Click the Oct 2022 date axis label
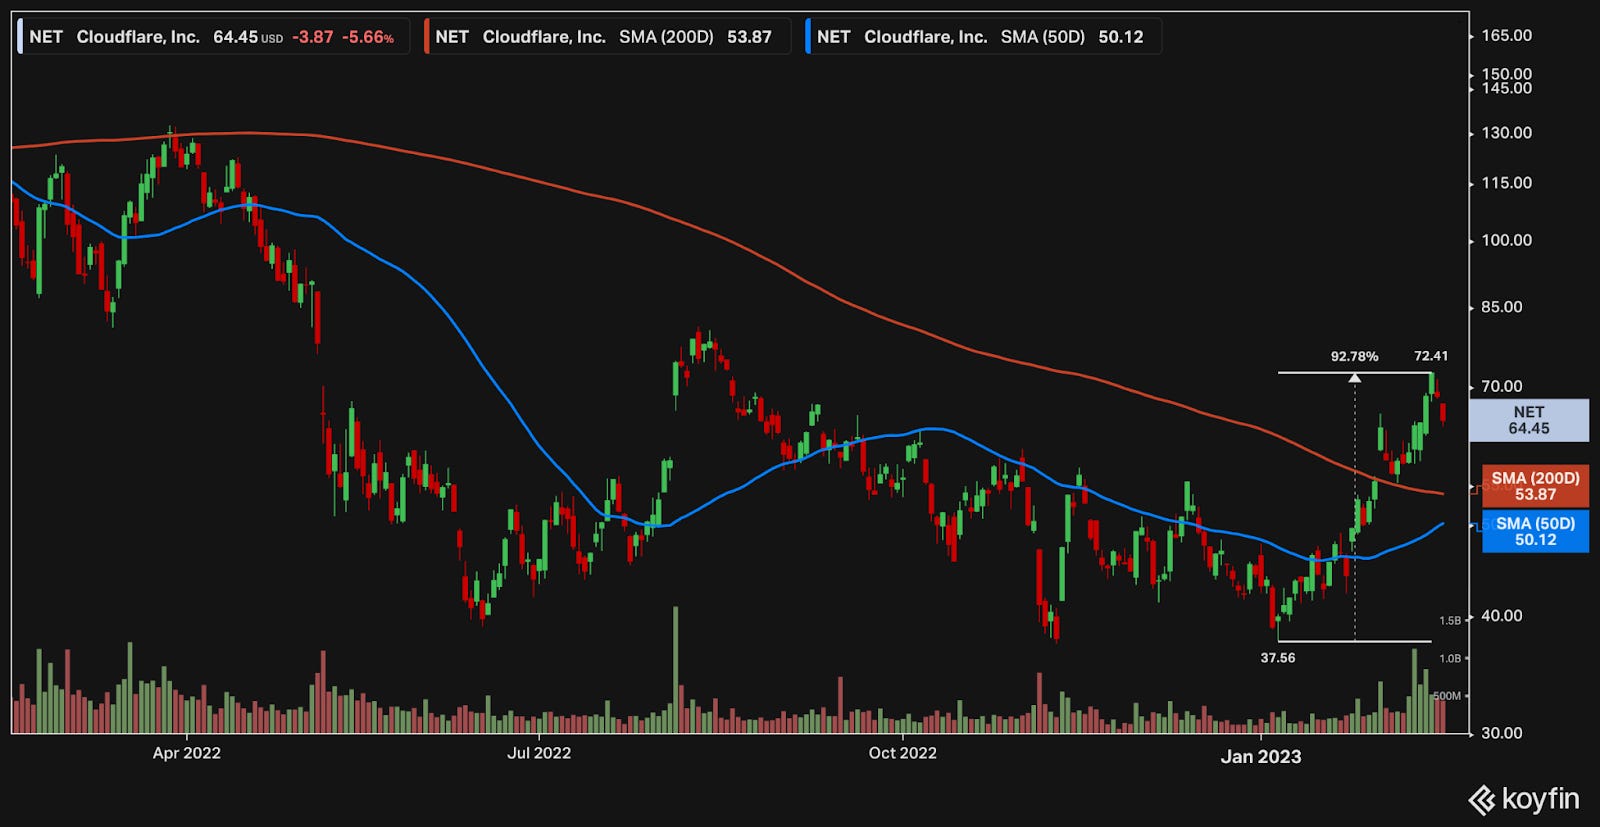The image size is (1600, 827). pyautogui.click(x=903, y=753)
